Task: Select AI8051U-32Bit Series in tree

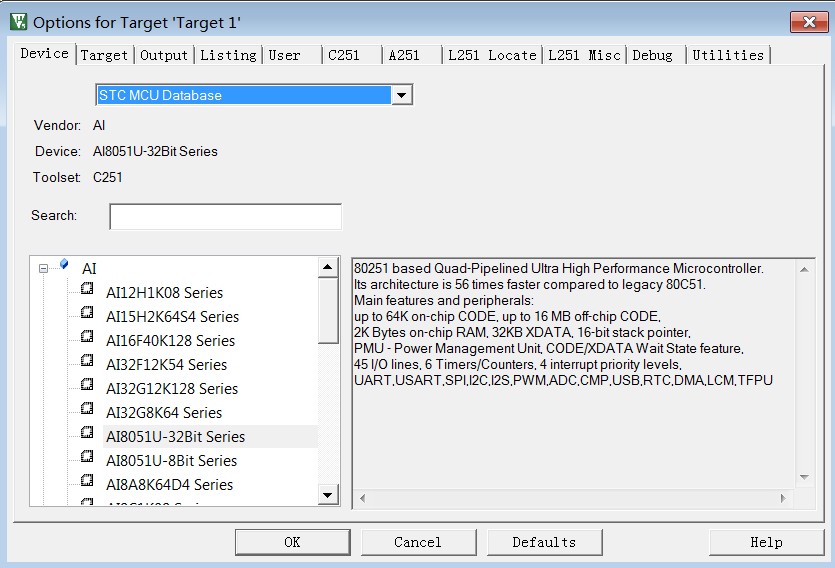Action: pos(176,437)
